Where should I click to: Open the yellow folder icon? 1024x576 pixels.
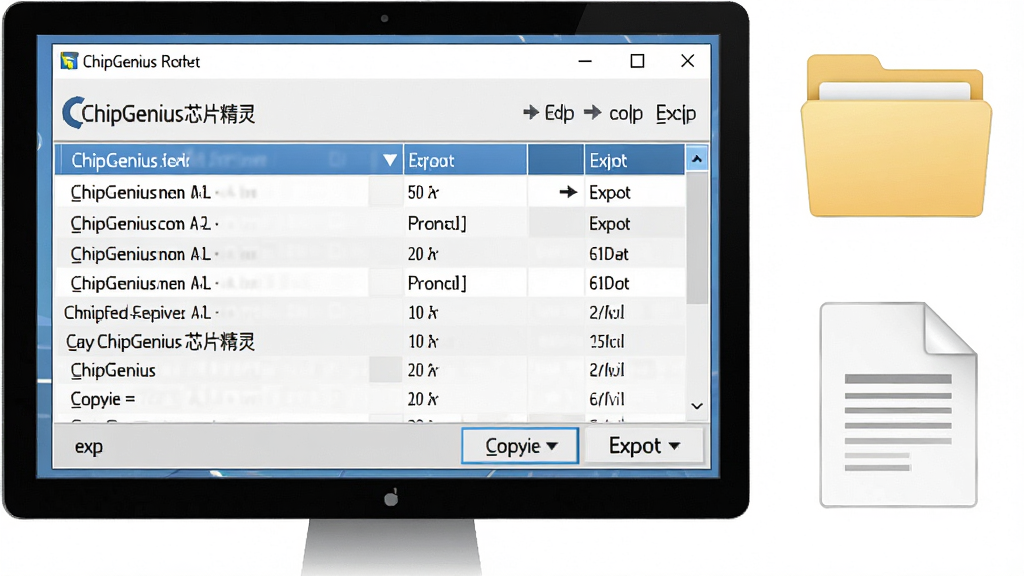pyautogui.click(x=895, y=136)
